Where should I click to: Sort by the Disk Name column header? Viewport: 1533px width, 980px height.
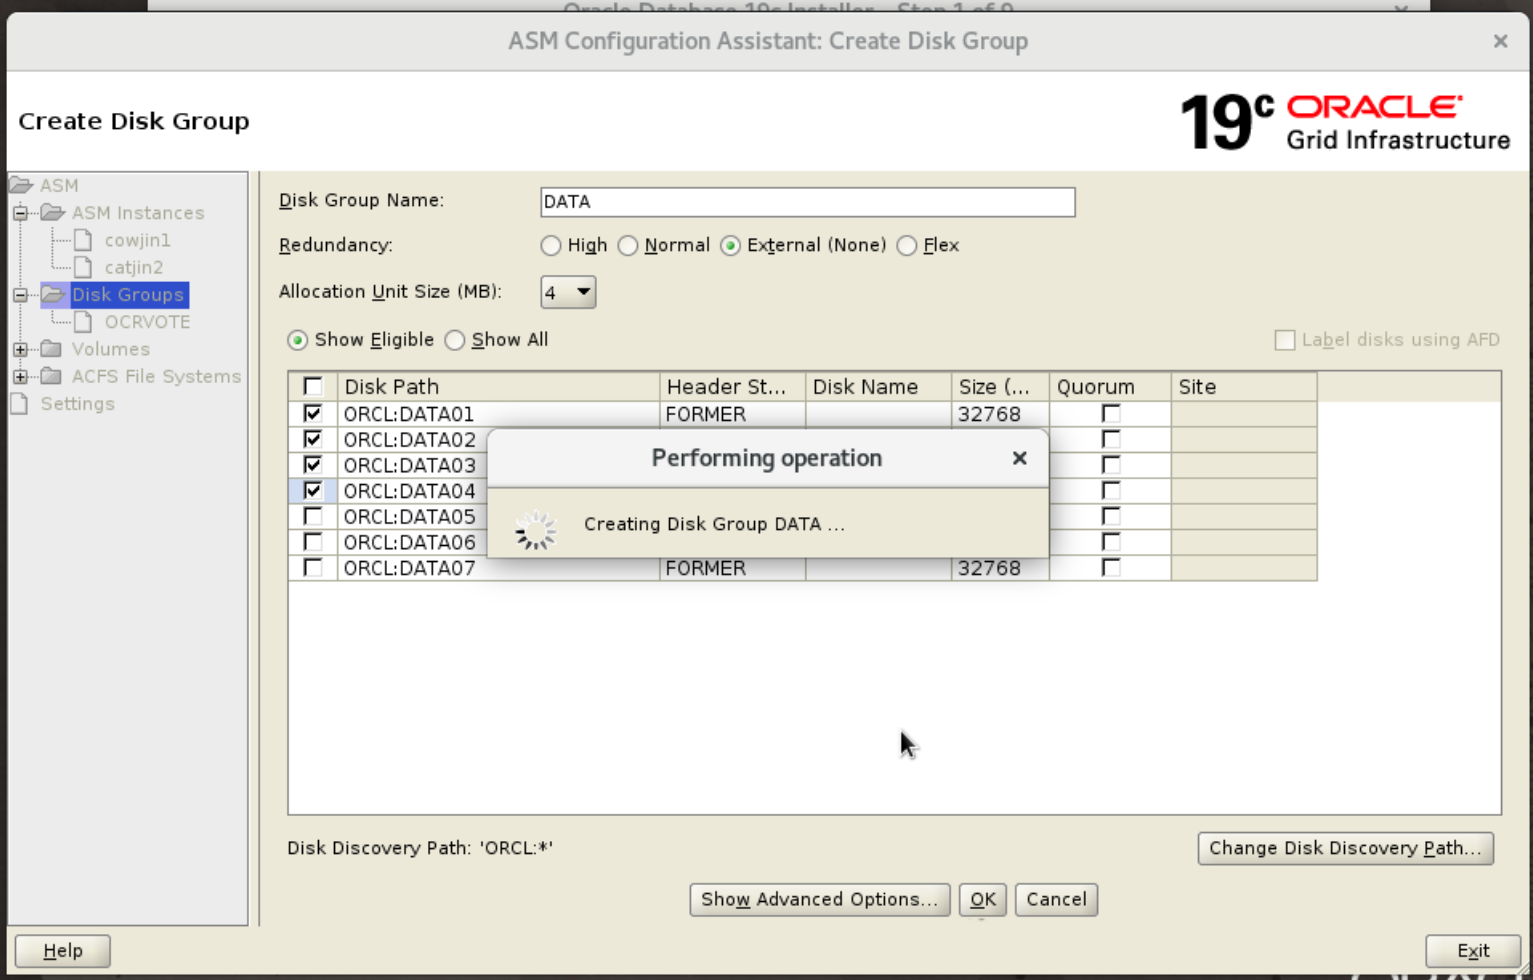point(878,386)
